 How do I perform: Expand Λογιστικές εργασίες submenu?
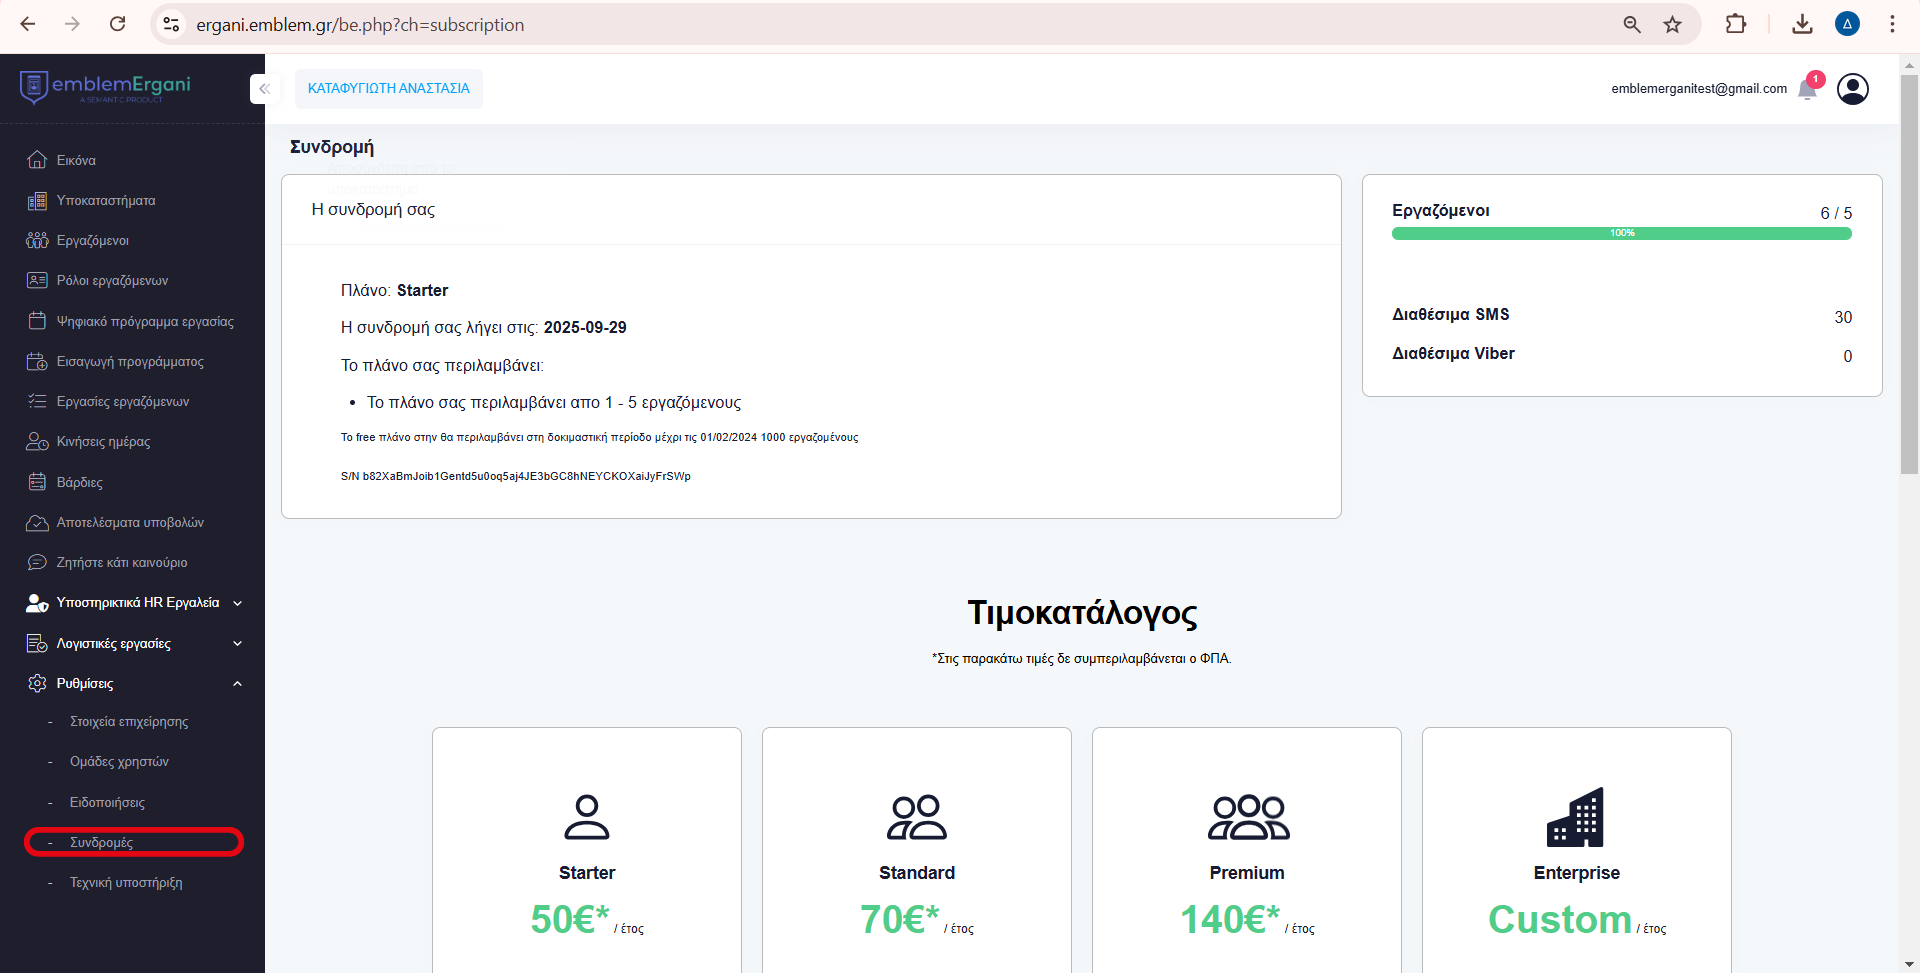click(237, 644)
